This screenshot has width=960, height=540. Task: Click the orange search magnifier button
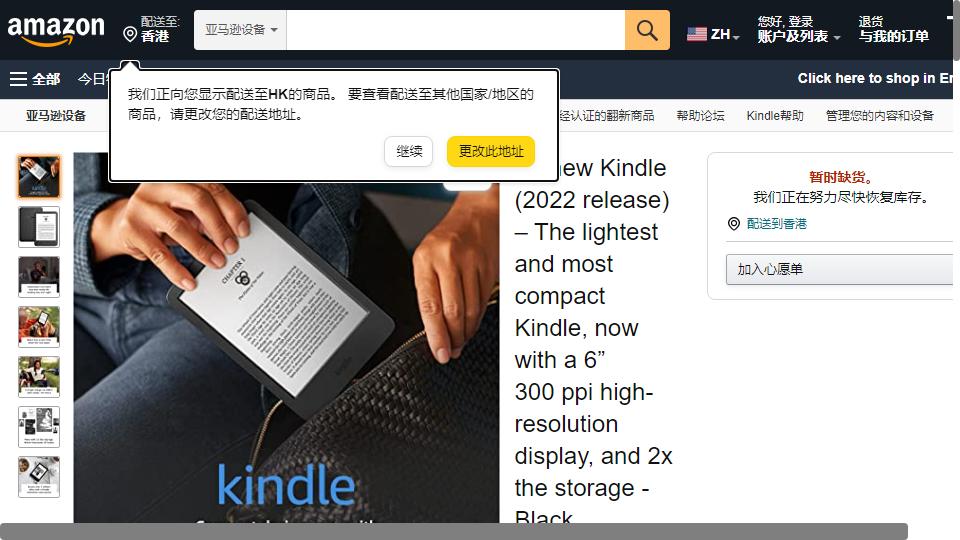[647, 30]
